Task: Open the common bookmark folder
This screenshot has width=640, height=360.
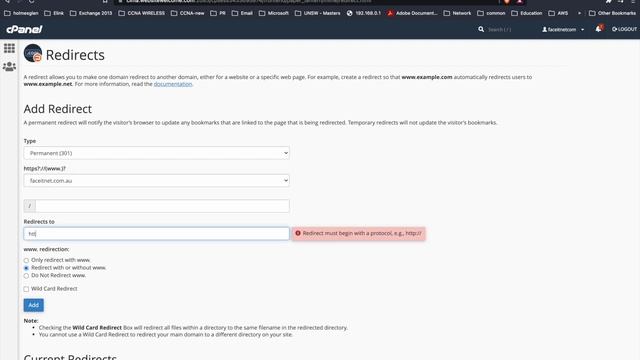Action: [491, 13]
